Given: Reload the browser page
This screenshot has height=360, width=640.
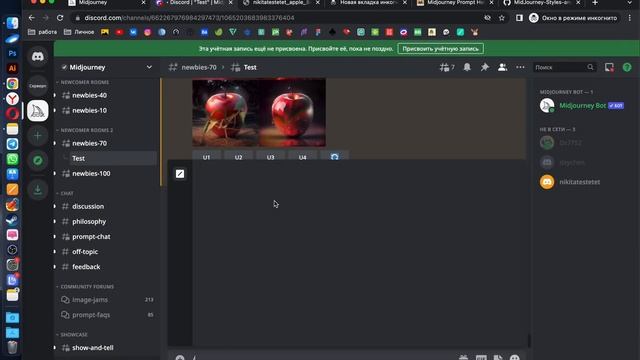Looking at the screenshot, I should [60, 18].
